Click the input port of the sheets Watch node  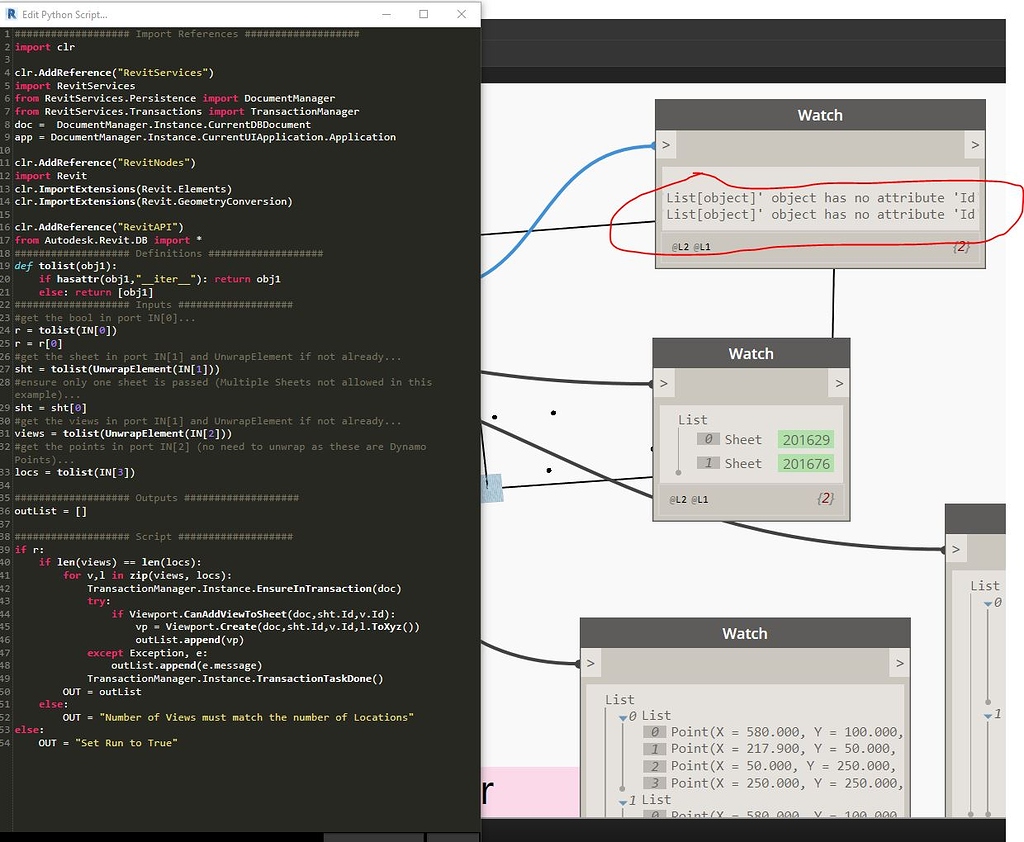tap(663, 383)
